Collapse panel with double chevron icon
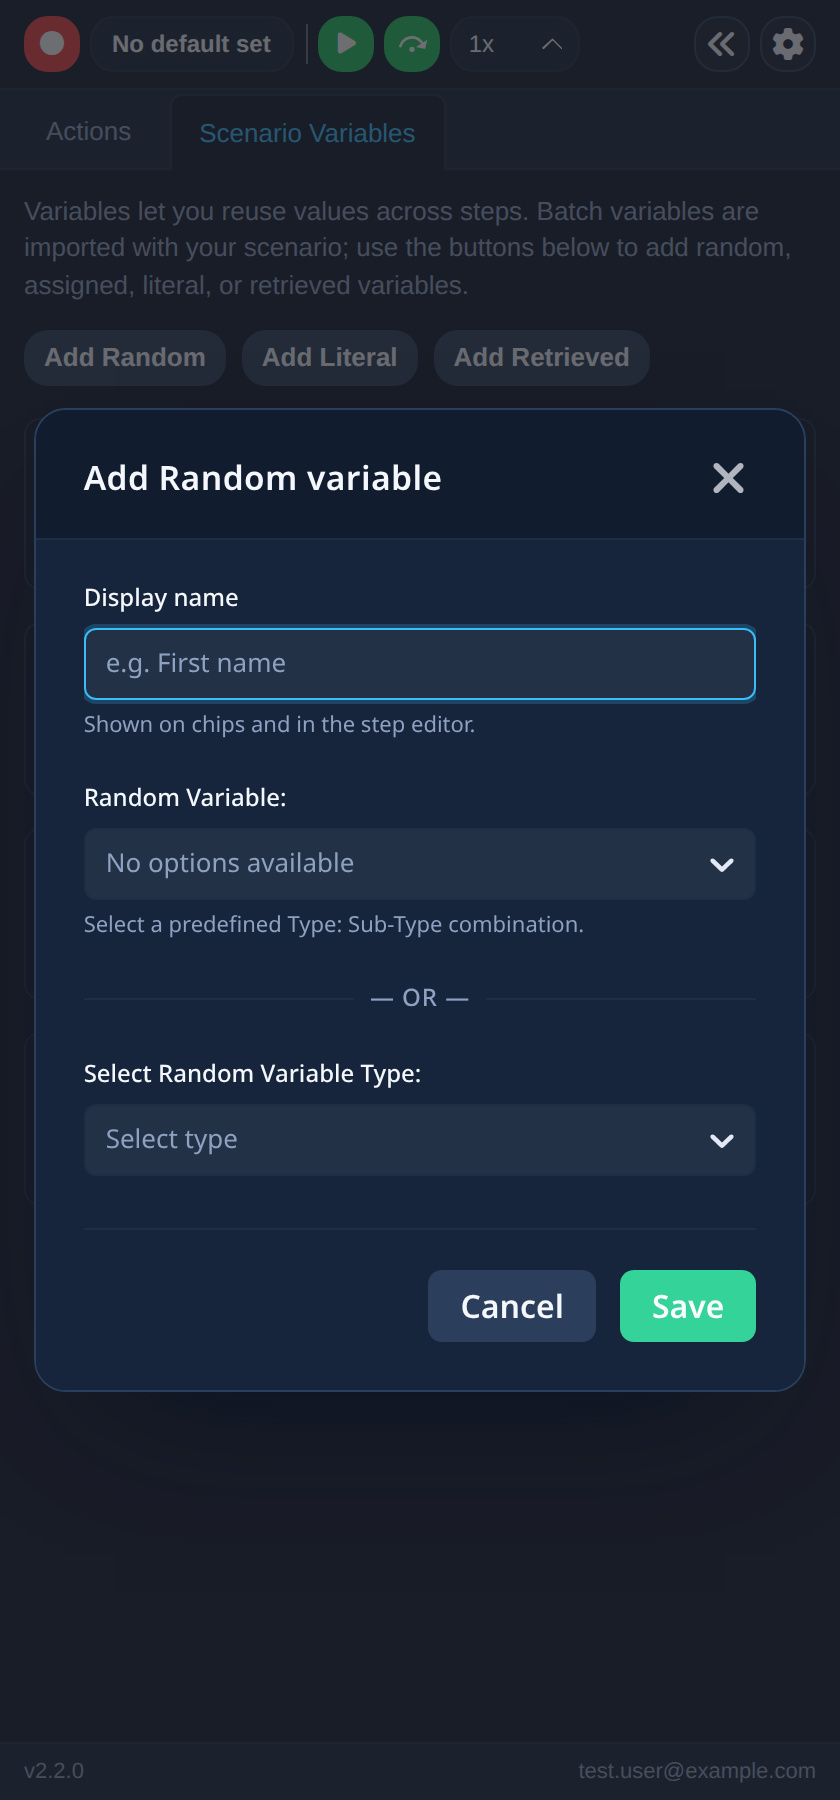 point(722,44)
